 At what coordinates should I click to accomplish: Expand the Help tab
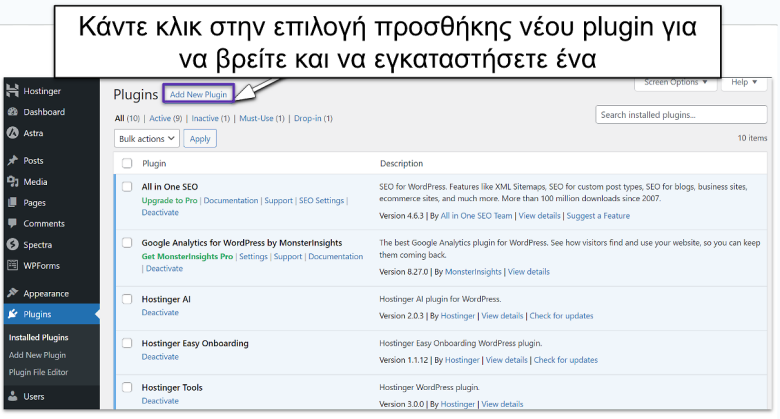pyautogui.click(x=744, y=83)
